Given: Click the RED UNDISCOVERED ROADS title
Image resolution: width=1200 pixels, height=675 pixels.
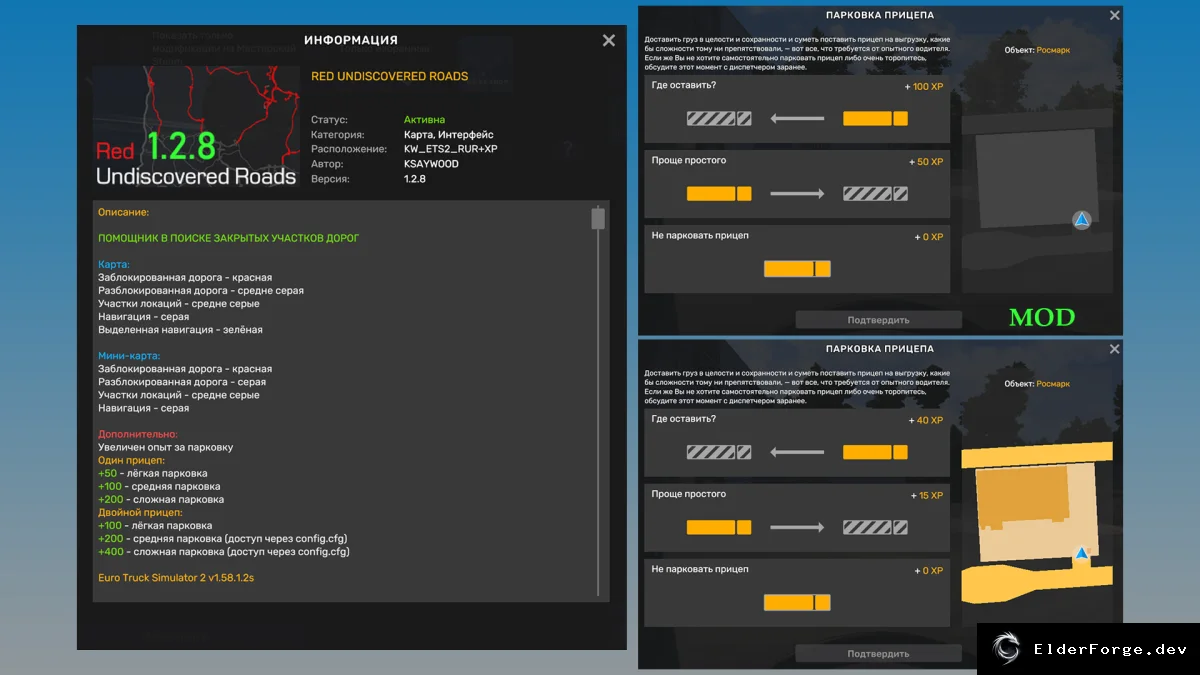Looking at the screenshot, I should pos(390,76).
